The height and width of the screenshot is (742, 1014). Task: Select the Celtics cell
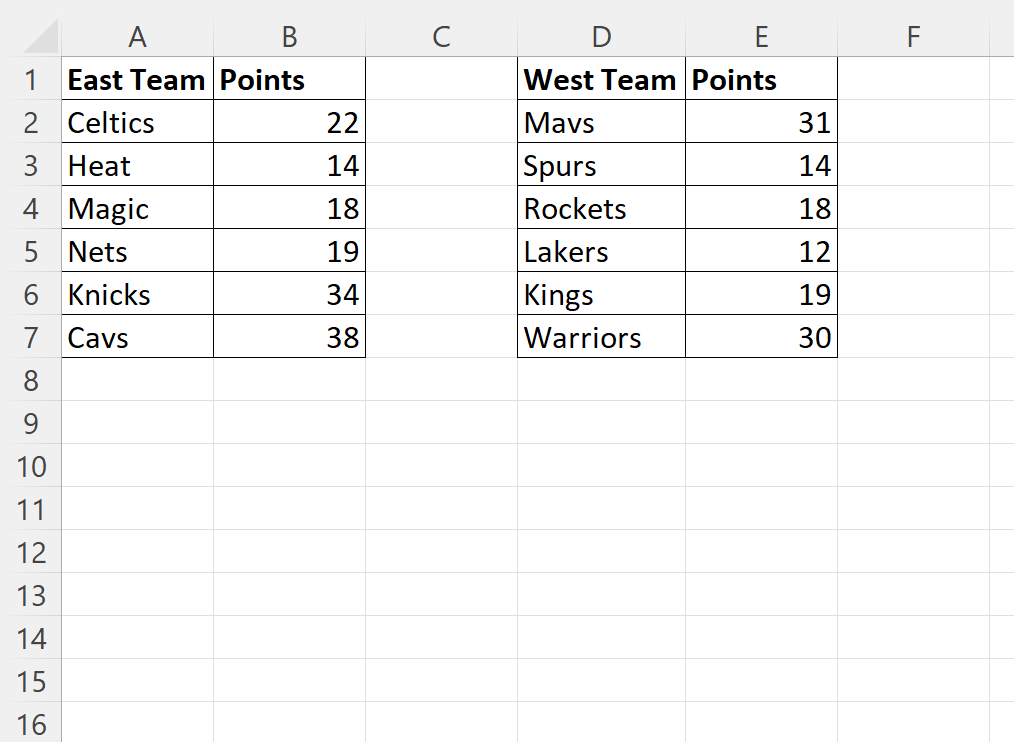(x=137, y=123)
